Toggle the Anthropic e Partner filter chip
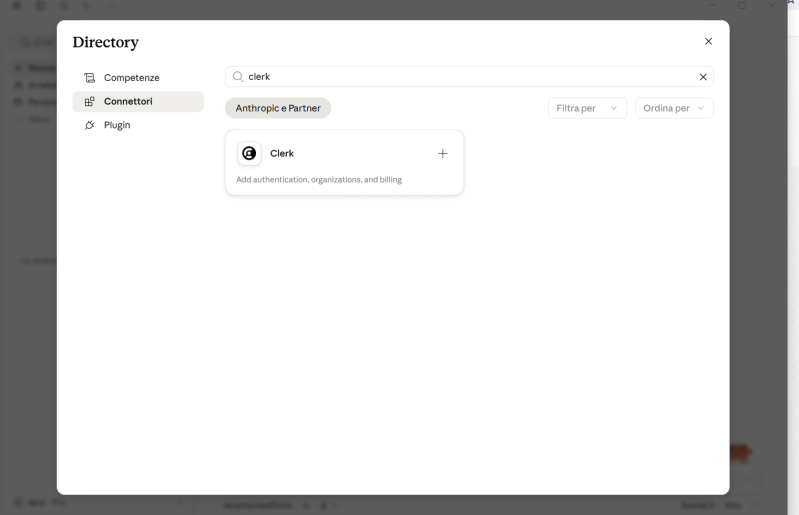 [278, 108]
